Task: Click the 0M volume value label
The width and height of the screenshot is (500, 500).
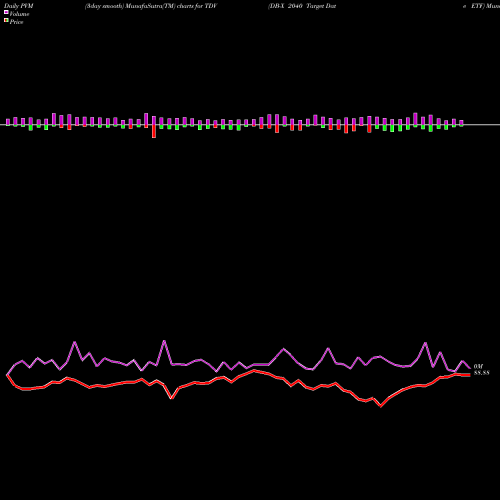Action: tap(478, 366)
